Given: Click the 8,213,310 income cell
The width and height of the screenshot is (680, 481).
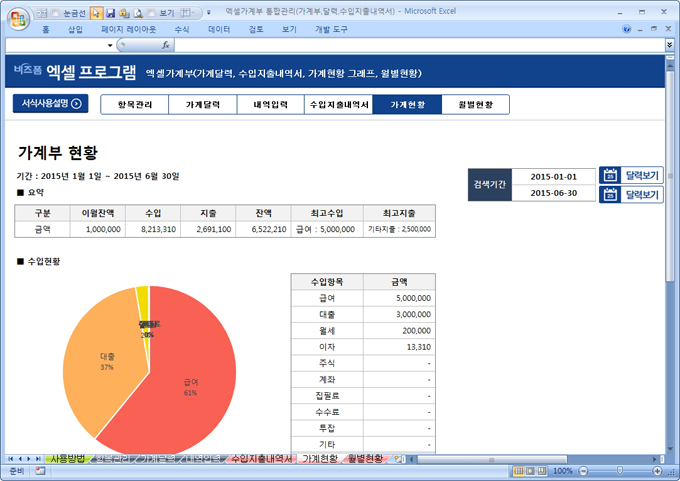Looking at the screenshot, I should pyautogui.click(x=153, y=229).
